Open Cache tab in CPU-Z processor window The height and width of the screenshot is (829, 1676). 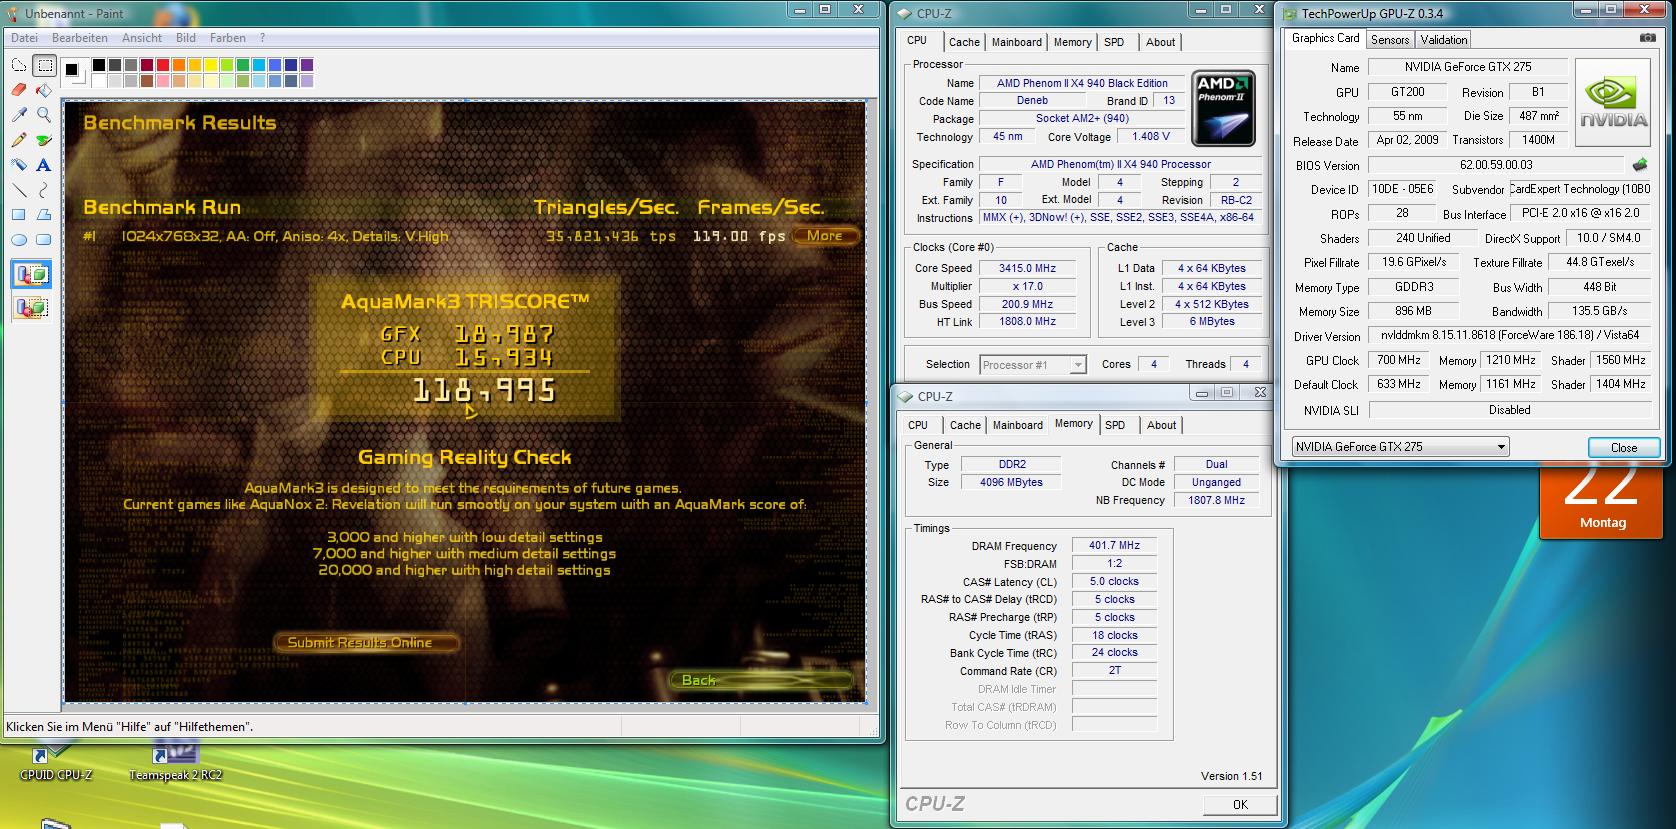(x=964, y=42)
